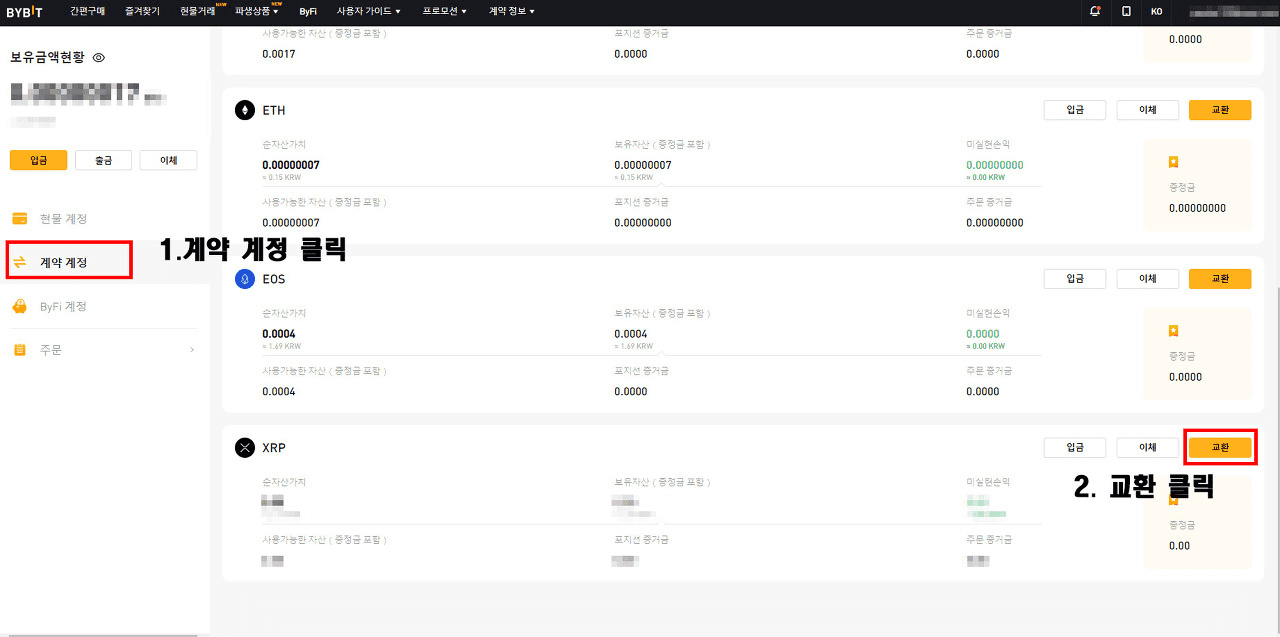Click the EOS 증정금 bonus icon
Screen dimensions: 1280x637
point(1174,330)
